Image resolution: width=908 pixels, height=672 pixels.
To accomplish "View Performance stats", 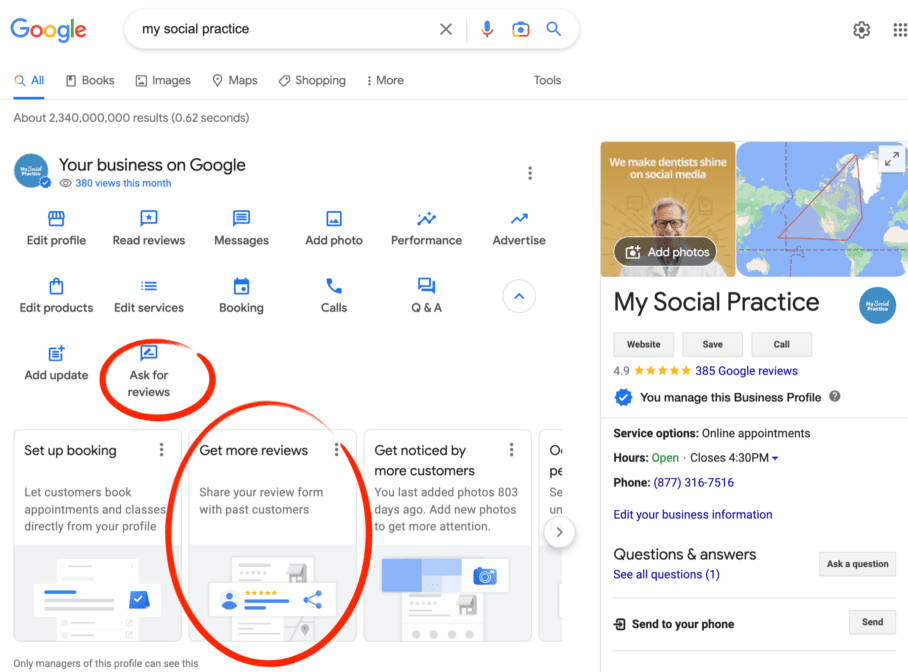I will point(426,229).
